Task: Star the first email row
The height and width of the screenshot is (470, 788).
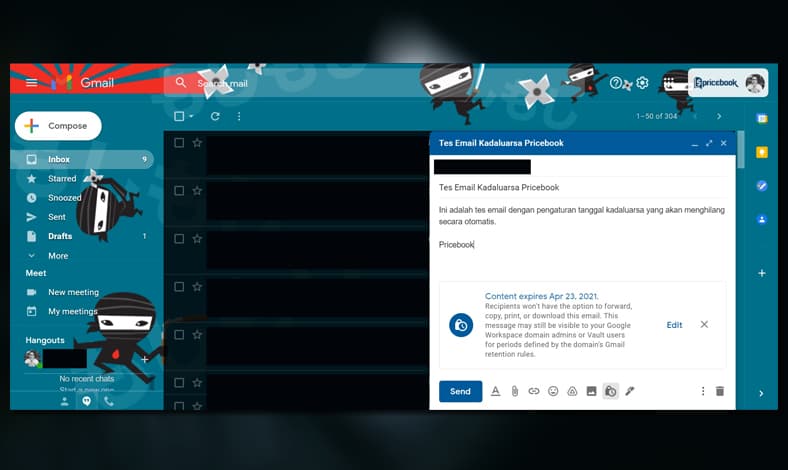Action: click(x=197, y=143)
